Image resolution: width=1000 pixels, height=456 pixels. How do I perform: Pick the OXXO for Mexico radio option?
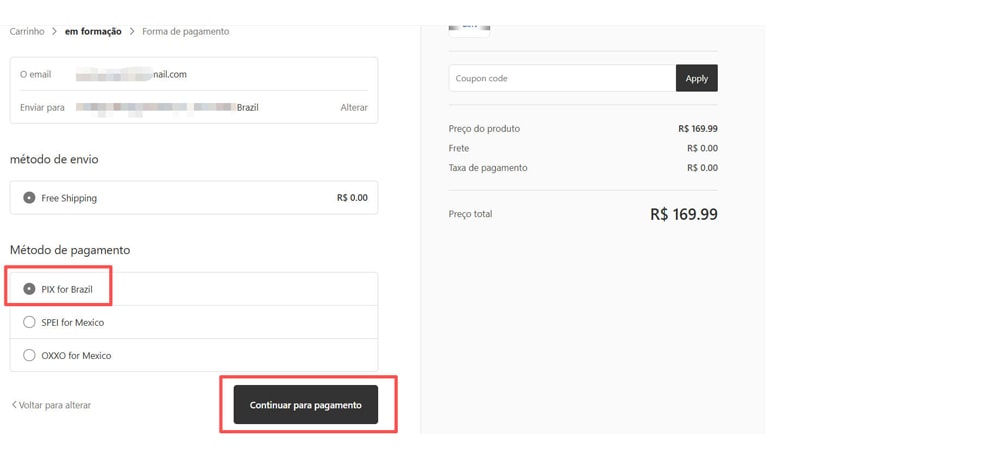[x=29, y=355]
